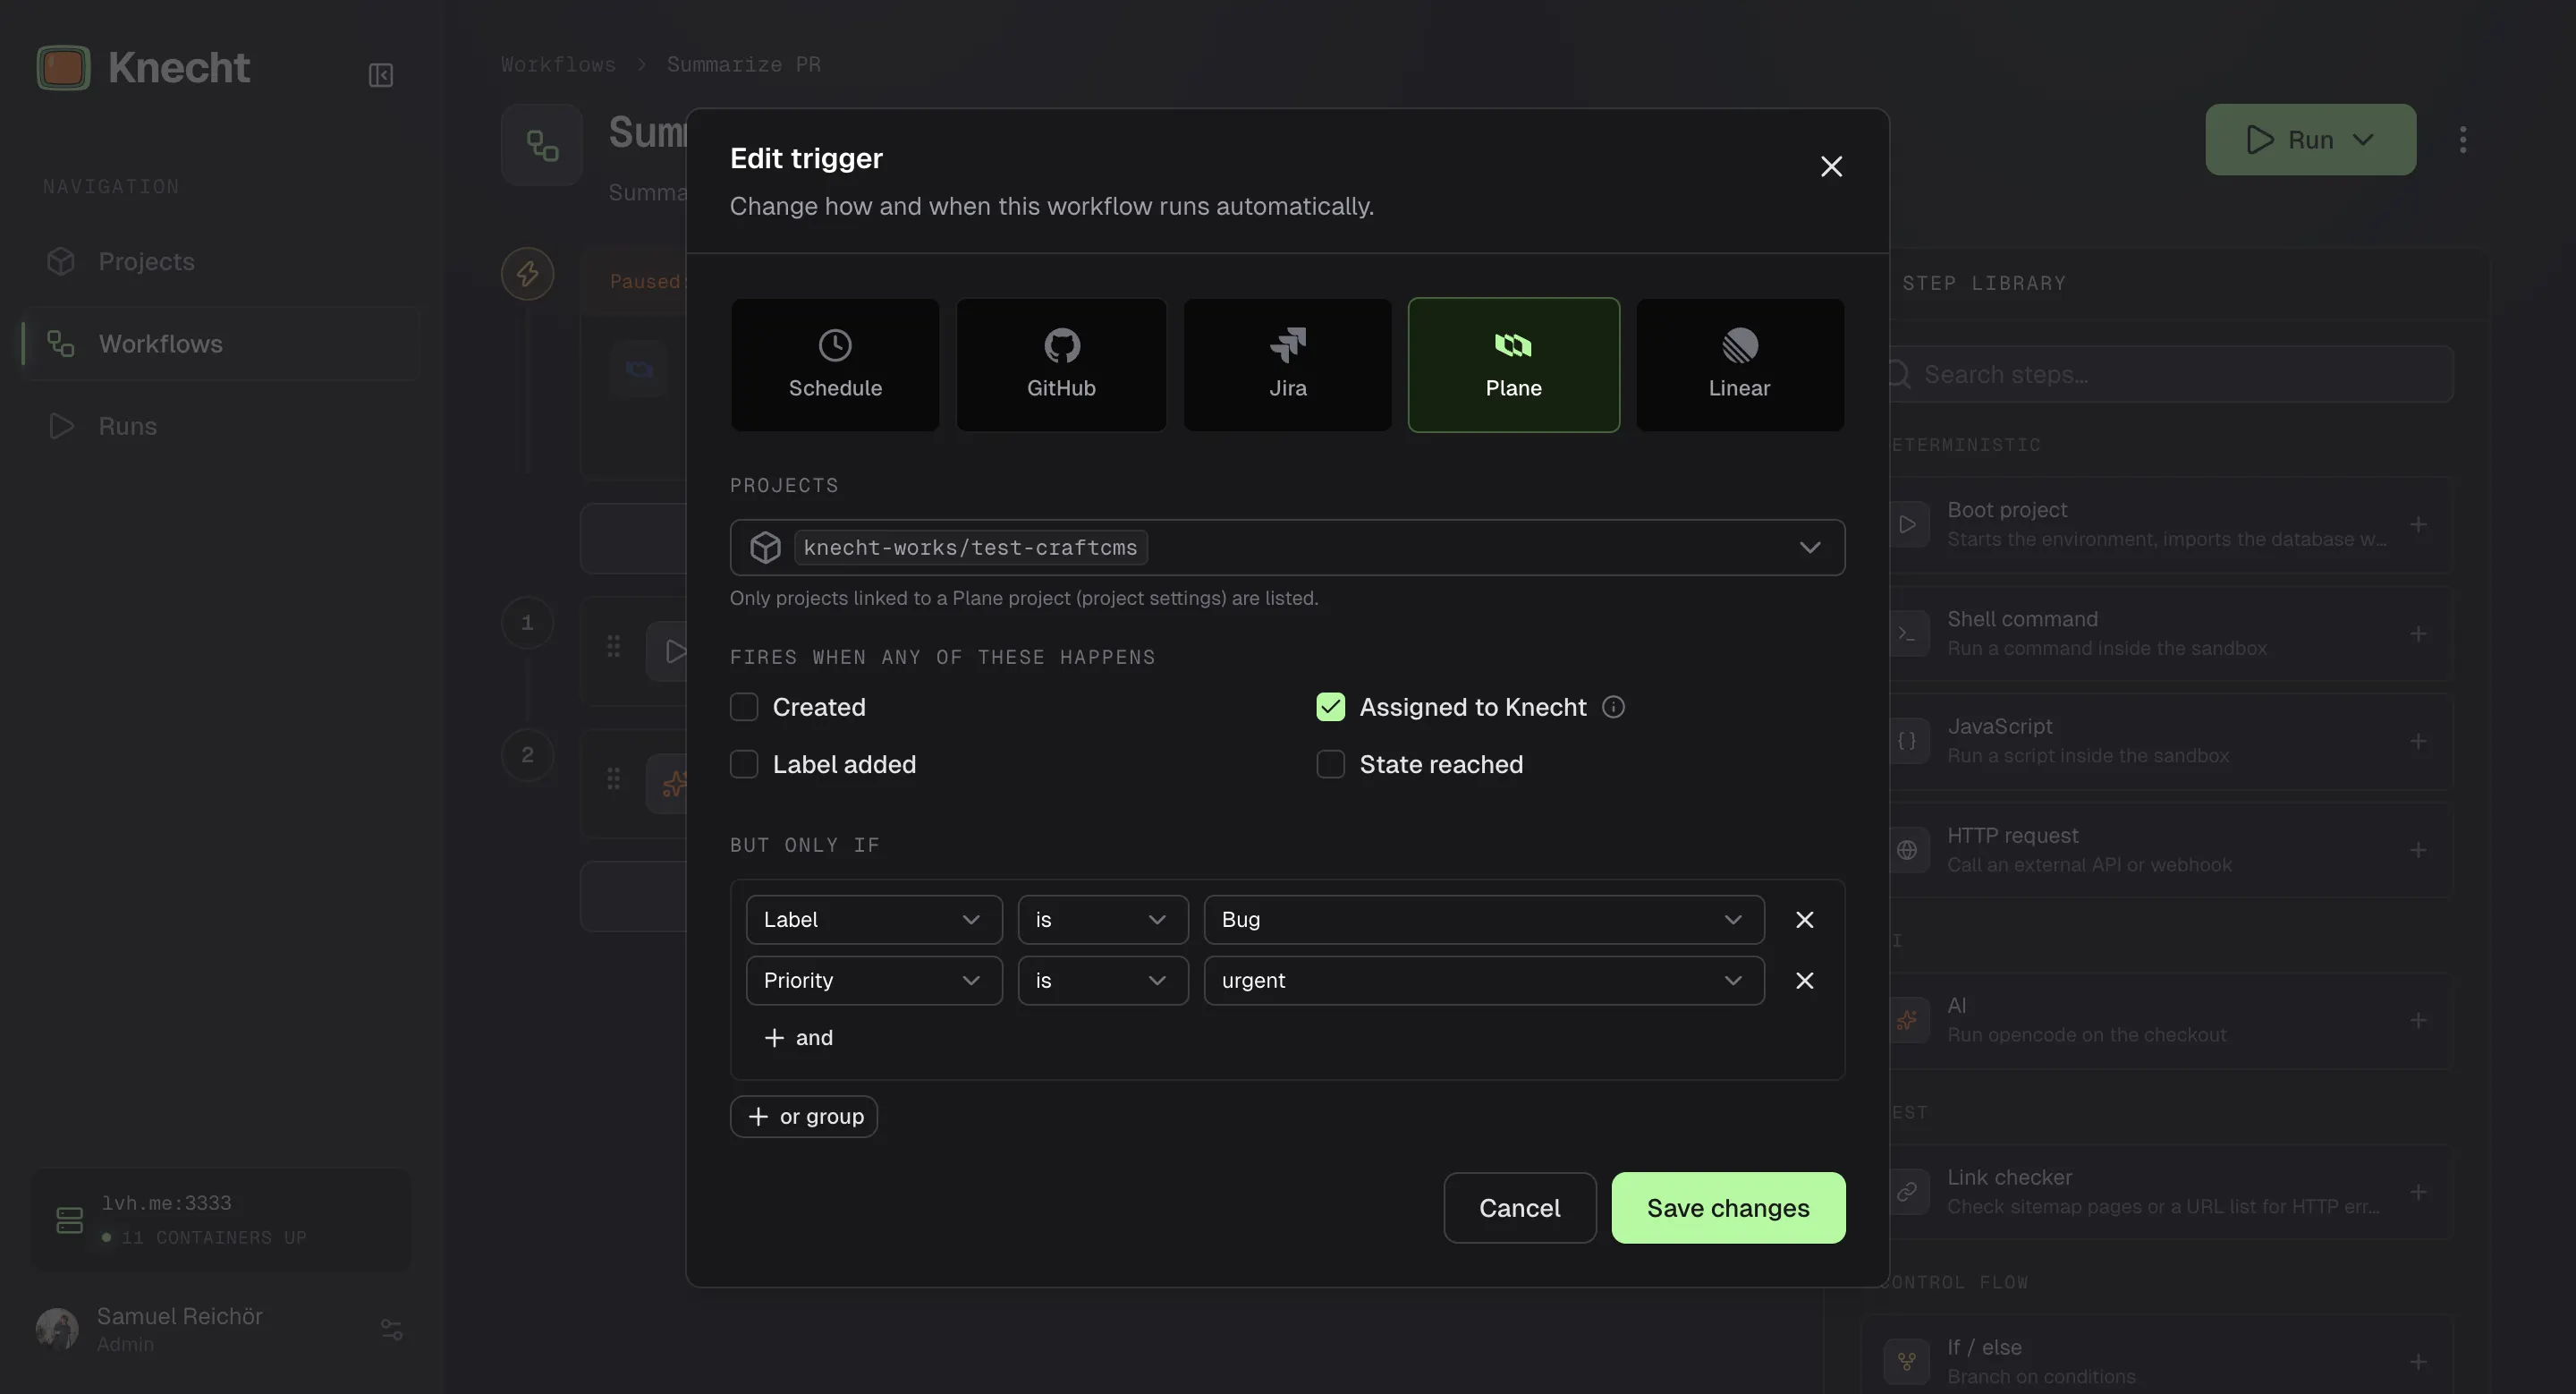This screenshot has width=2576, height=1394.
Task: Close the Edit trigger dialog
Action: tap(1831, 166)
